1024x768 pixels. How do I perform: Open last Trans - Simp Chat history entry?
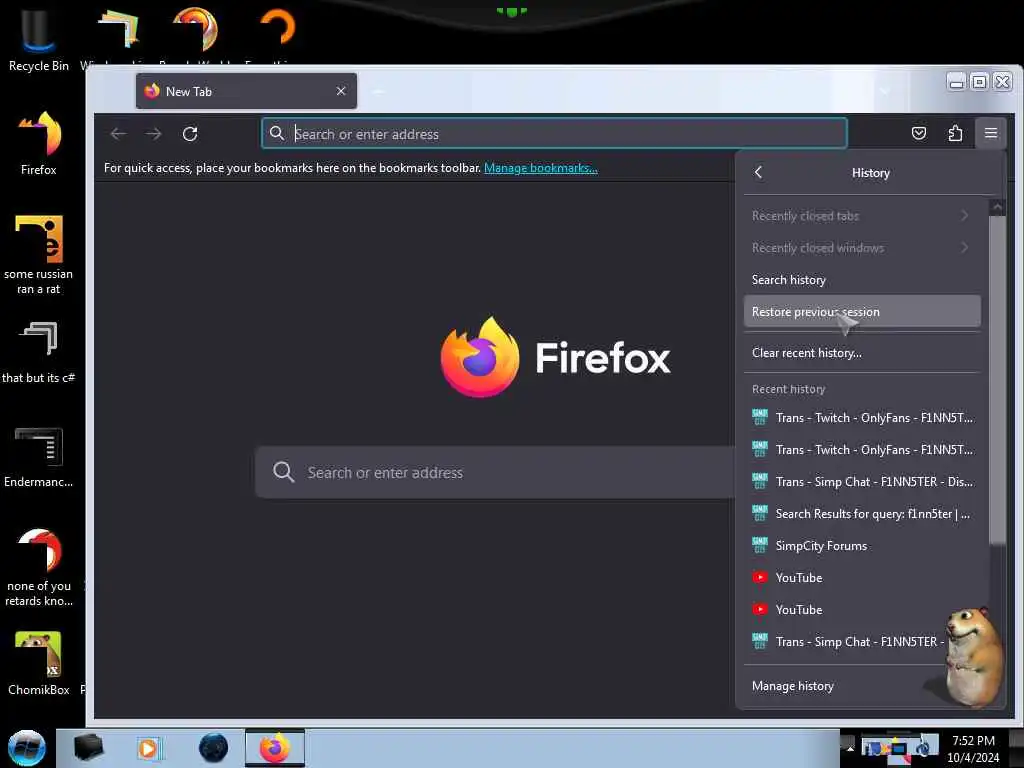pos(849,641)
